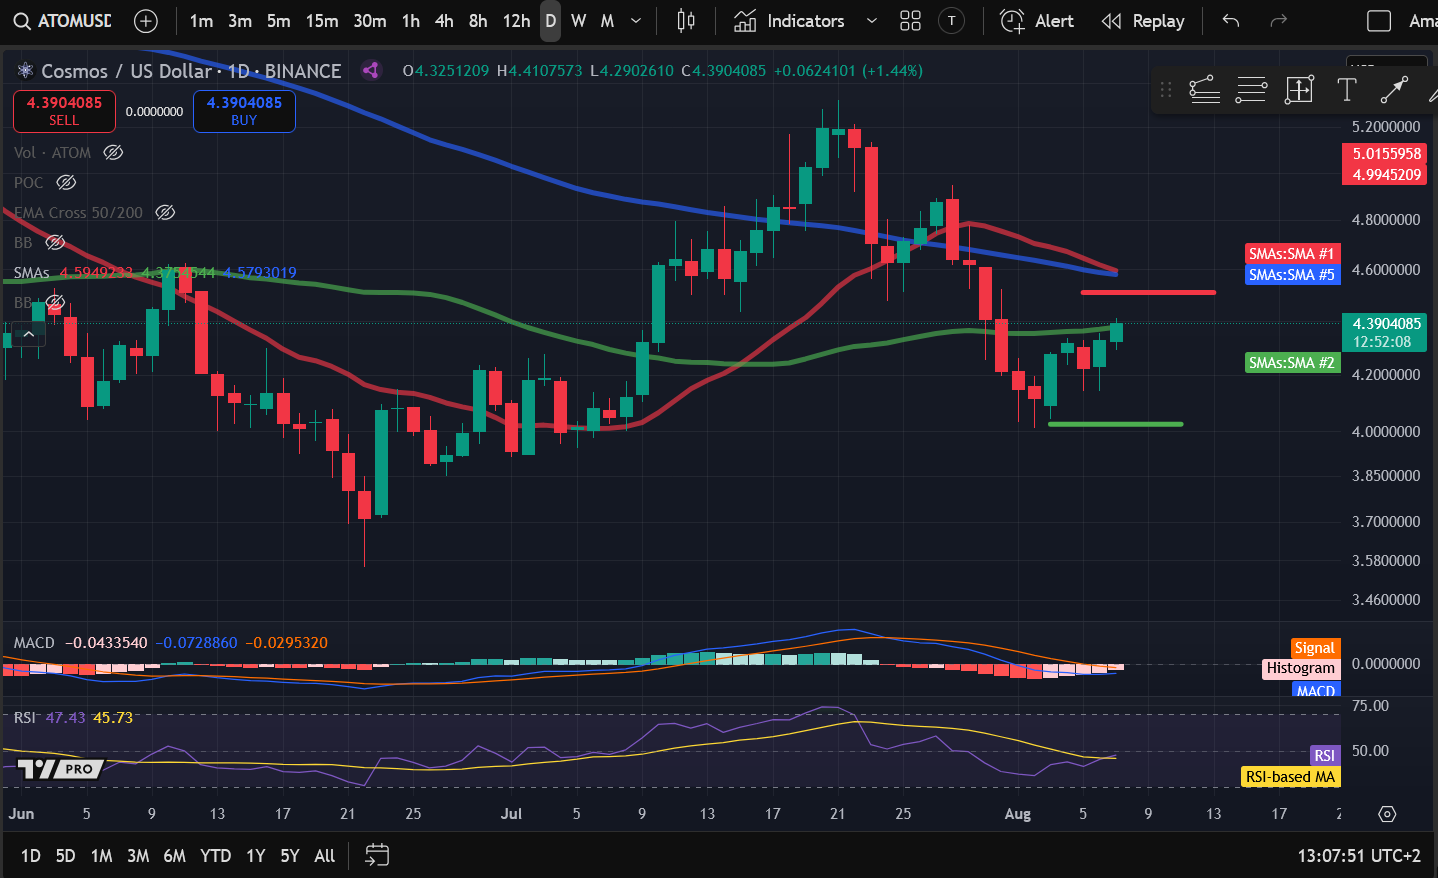Open symbol search for ATOMUSD
Image resolution: width=1438 pixels, height=878 pixels.
click(62, 21)
